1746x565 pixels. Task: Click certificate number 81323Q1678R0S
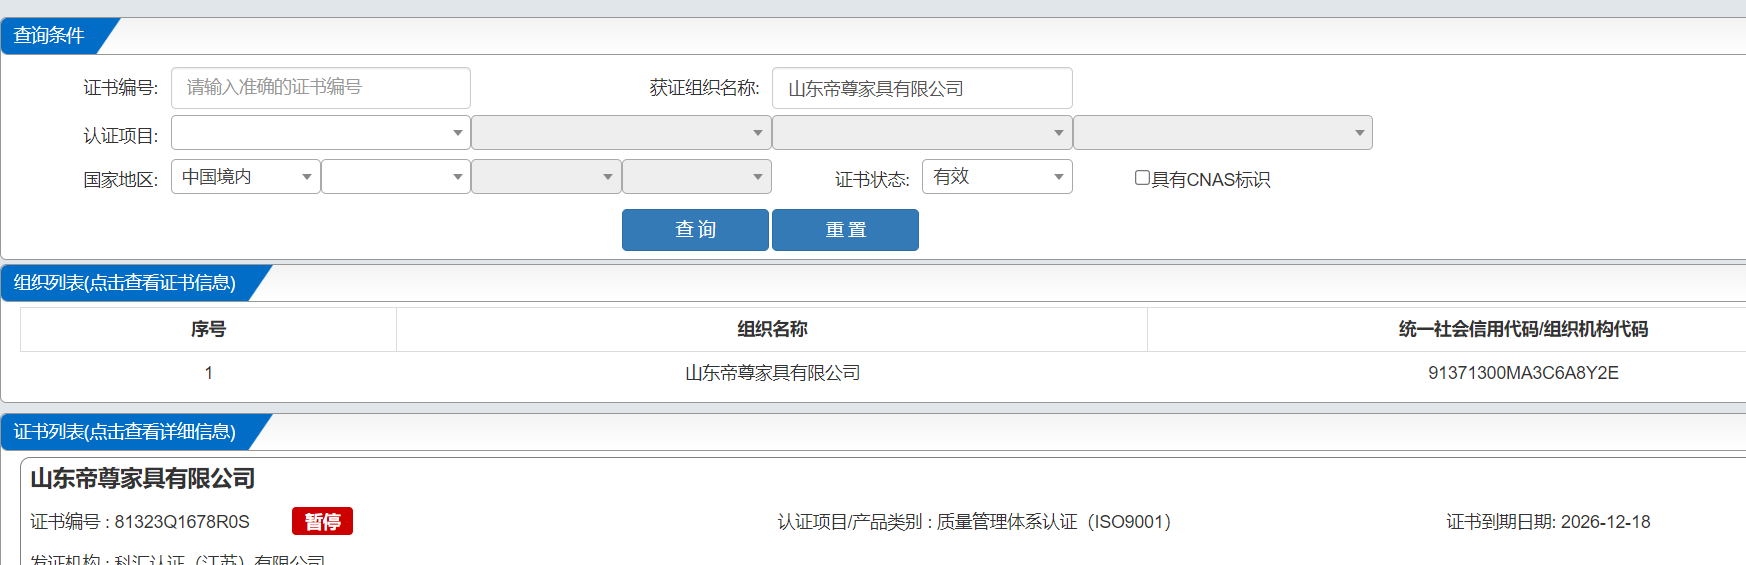tap(182, 522)
